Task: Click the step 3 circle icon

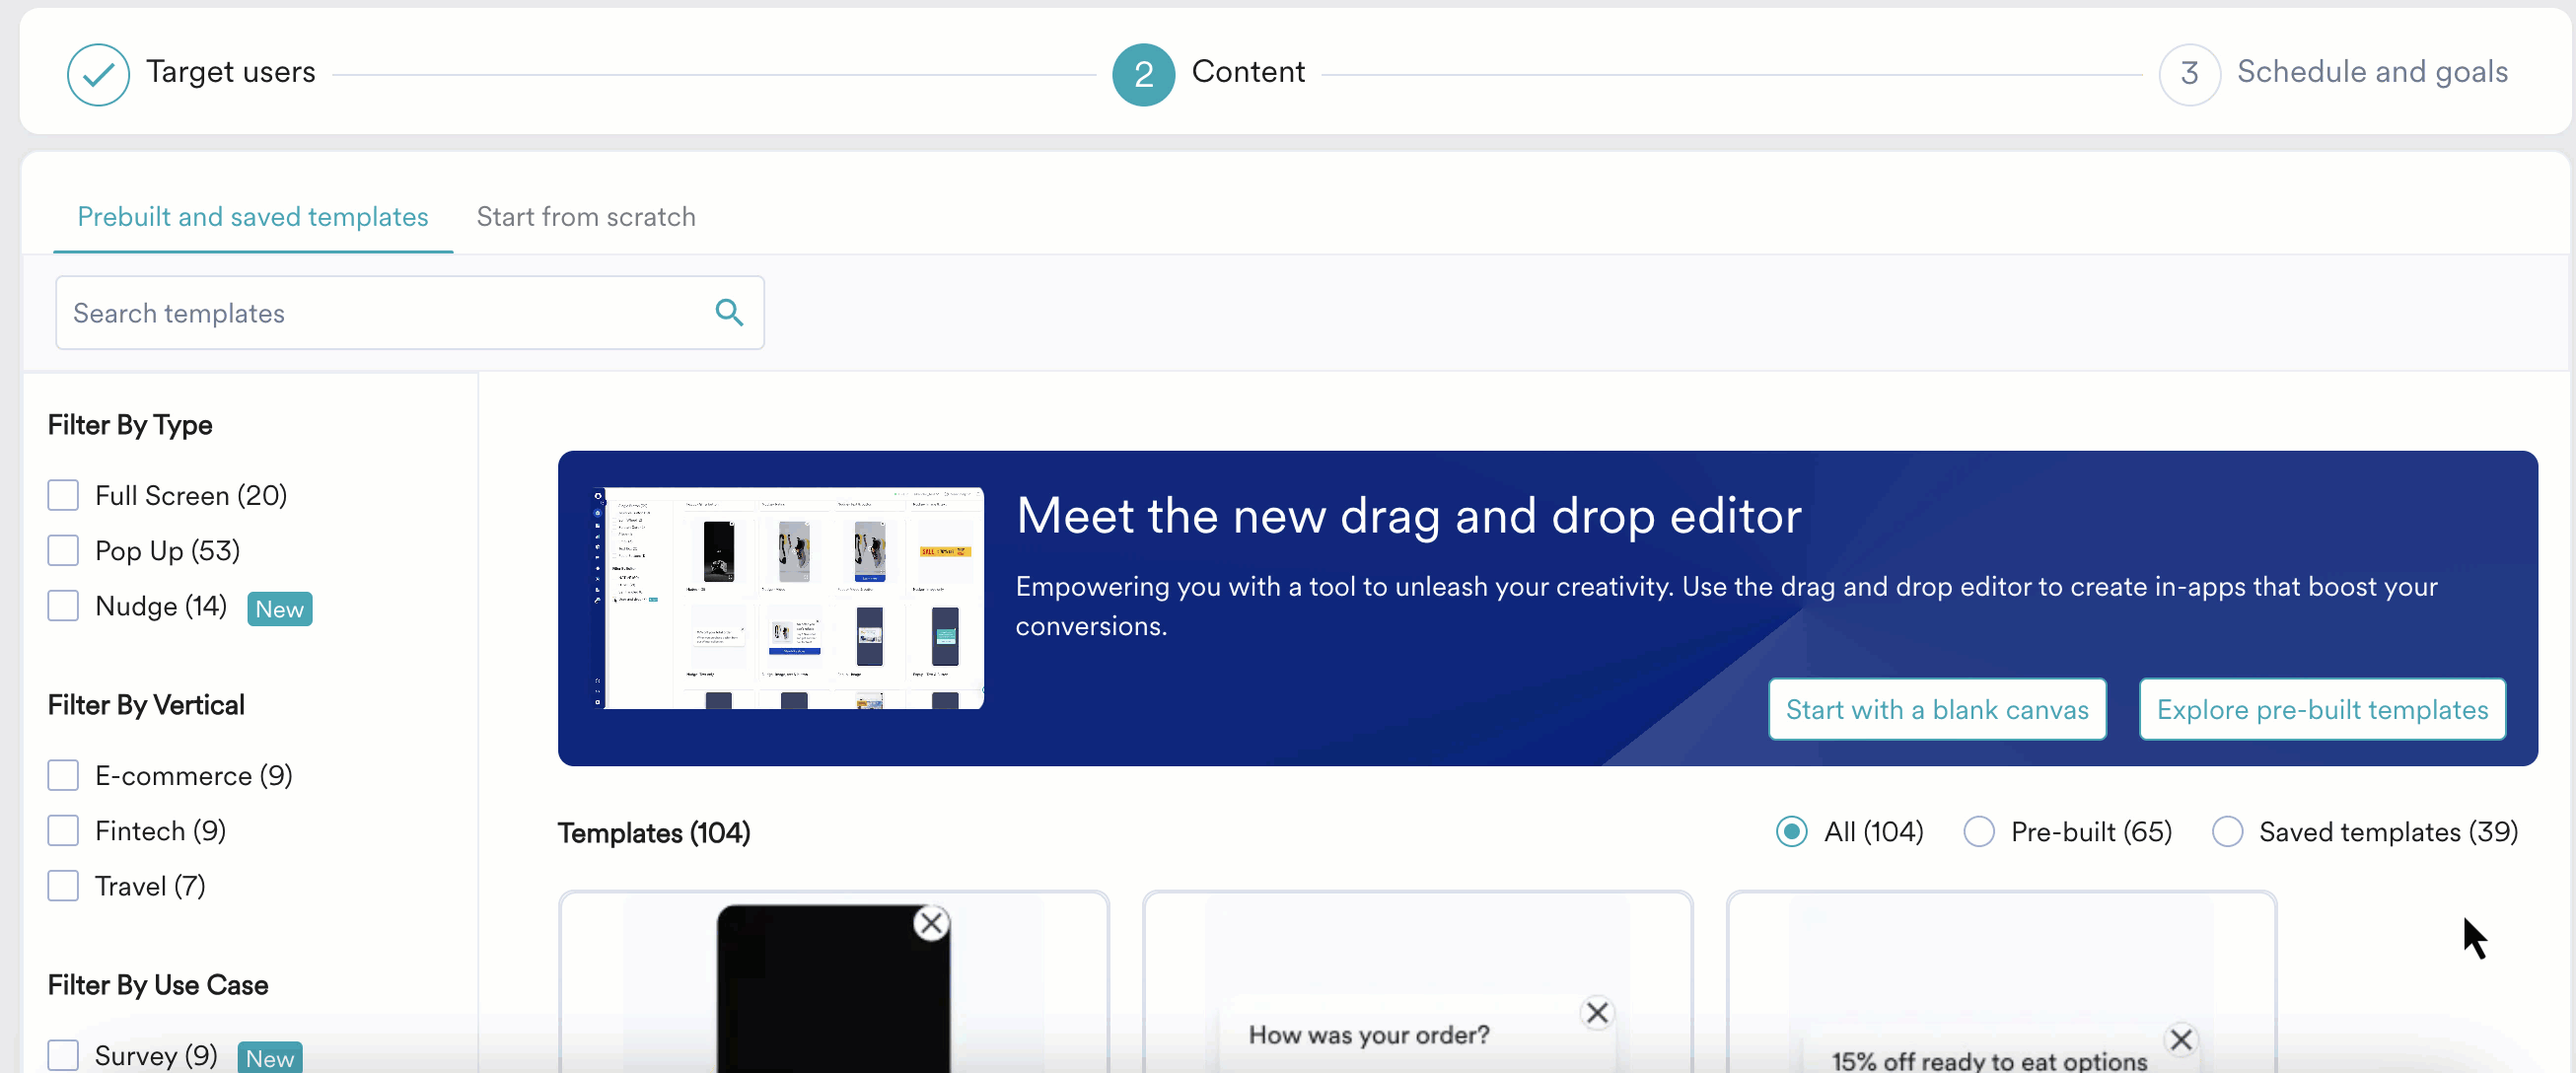Action: [x=2188, y=74]
